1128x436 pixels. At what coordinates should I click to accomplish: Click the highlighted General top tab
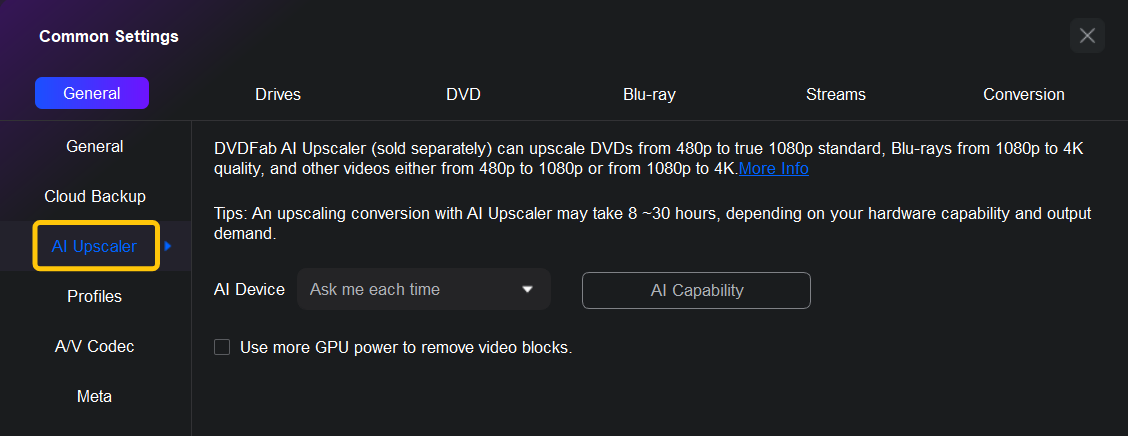pos(92,93)
